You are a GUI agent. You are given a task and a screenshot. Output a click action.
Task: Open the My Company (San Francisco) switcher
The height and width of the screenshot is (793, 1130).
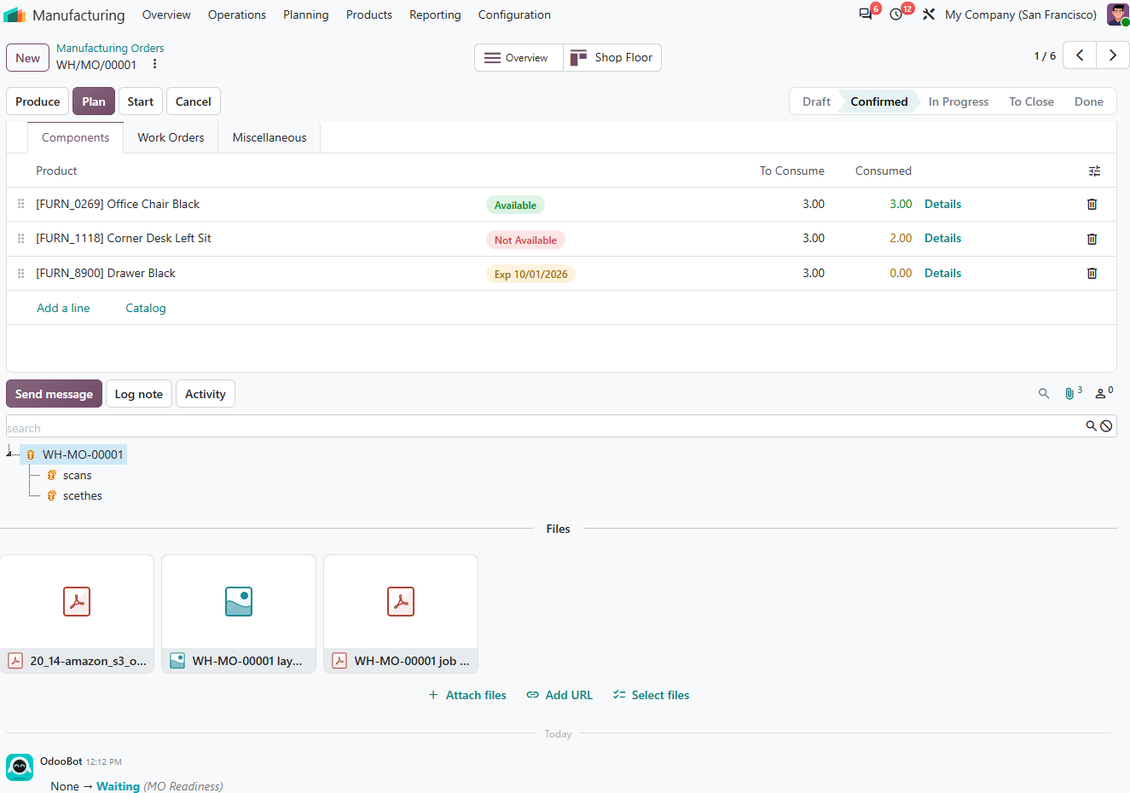tap(1020, 14)
